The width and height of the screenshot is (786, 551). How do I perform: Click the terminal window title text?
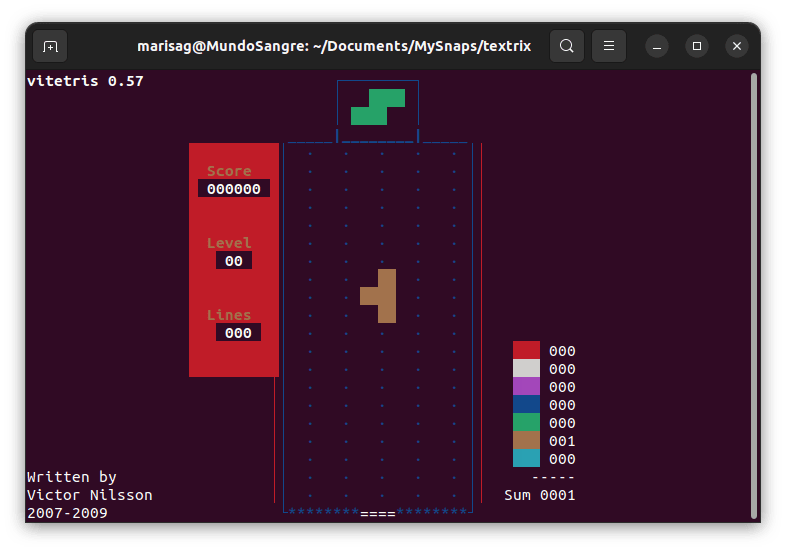334,46
